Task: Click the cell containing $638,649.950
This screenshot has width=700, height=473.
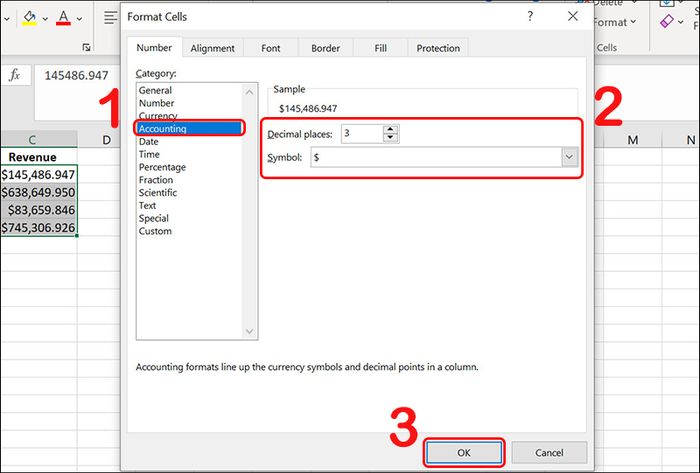Action: point(38,192)
